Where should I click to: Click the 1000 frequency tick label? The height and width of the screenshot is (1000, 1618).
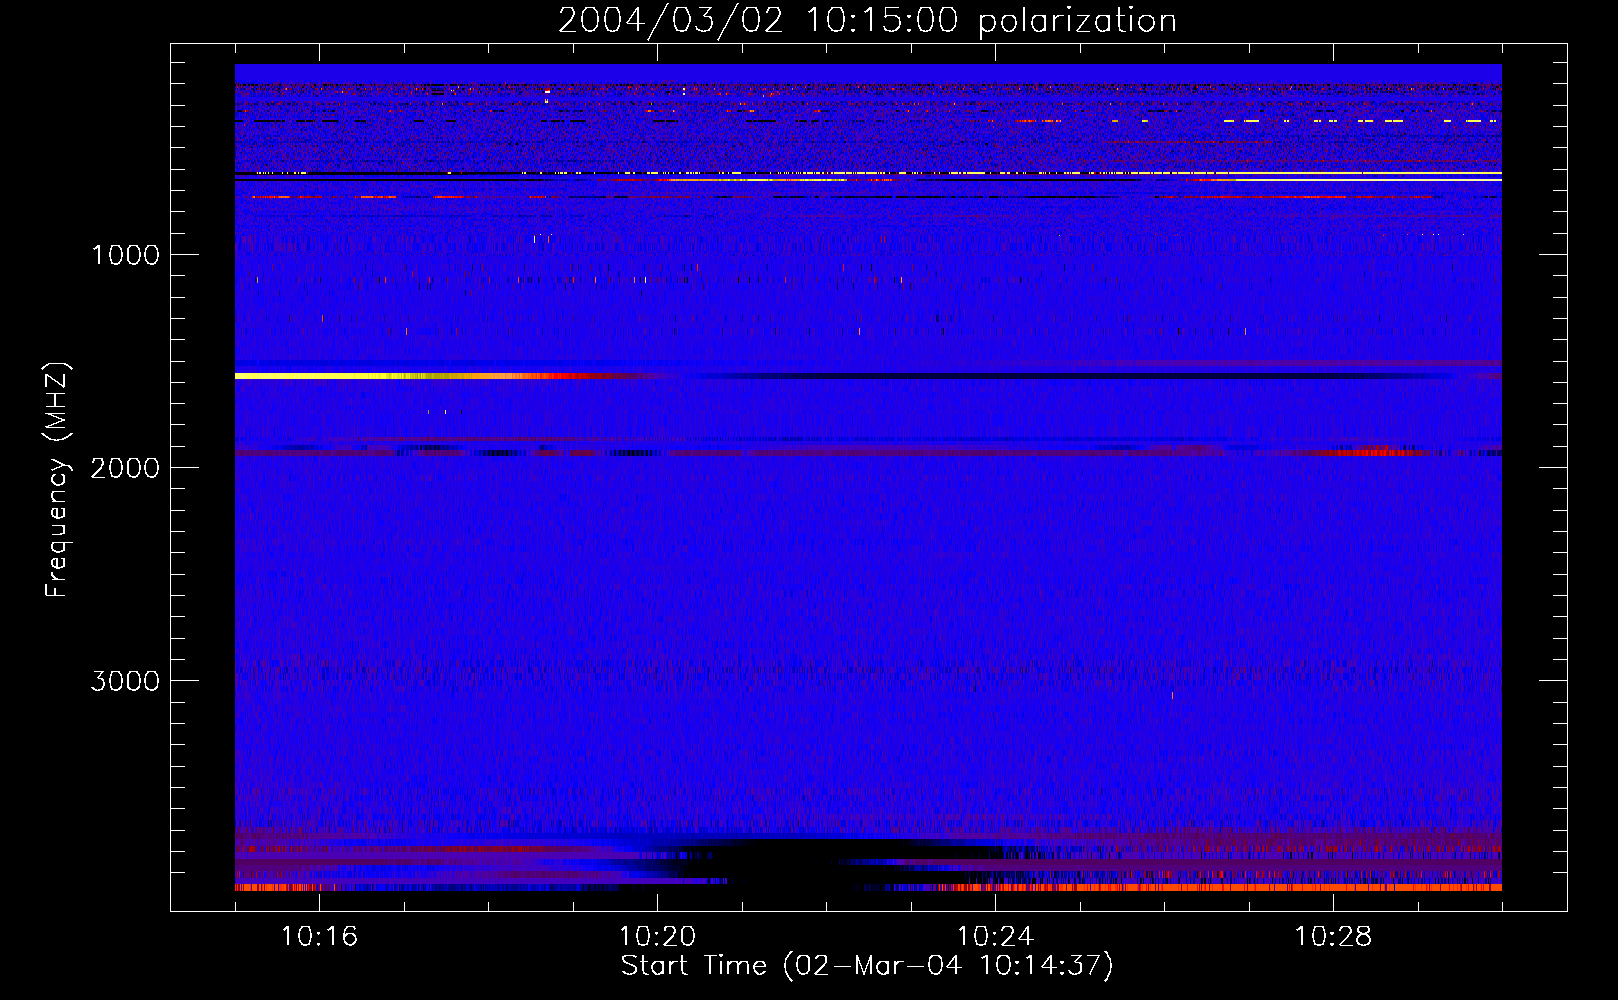pyautogui.click(x=125, y=255)
